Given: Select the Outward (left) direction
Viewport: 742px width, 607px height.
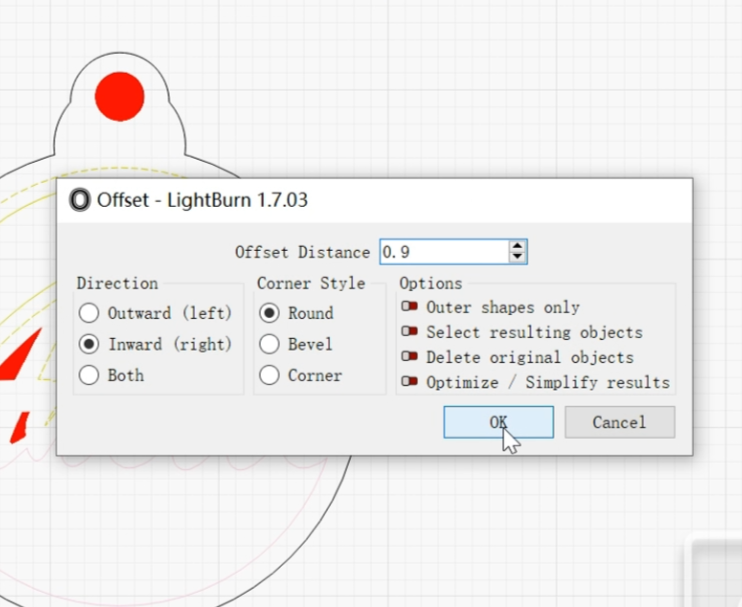Looking at the screenshot, I should coord(89,313).
